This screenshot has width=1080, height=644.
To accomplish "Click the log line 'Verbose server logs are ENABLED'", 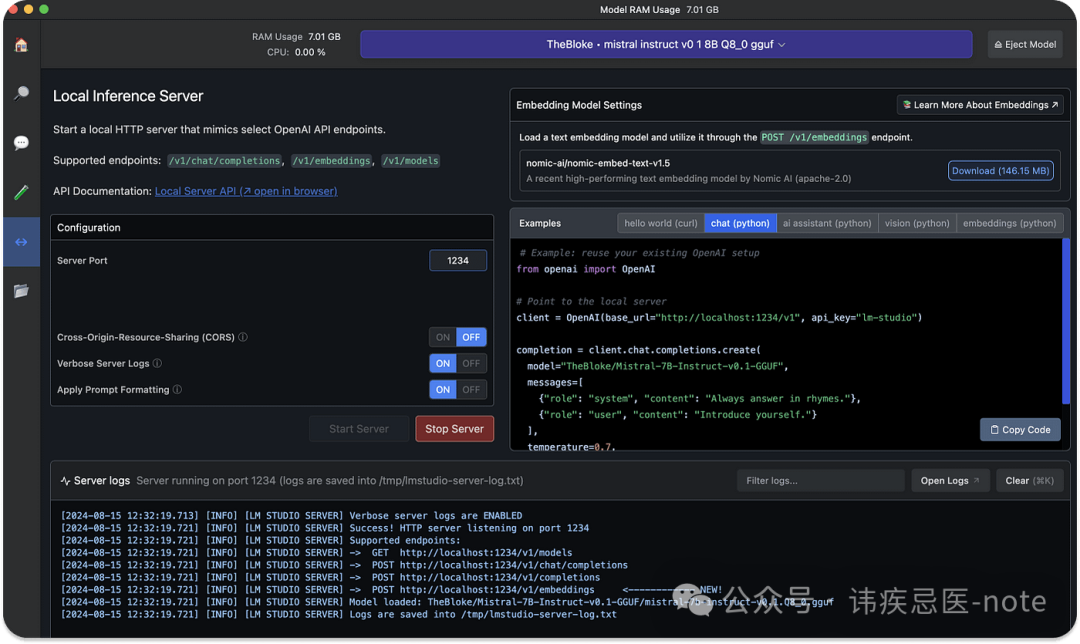I will click(x=291, y=516).
